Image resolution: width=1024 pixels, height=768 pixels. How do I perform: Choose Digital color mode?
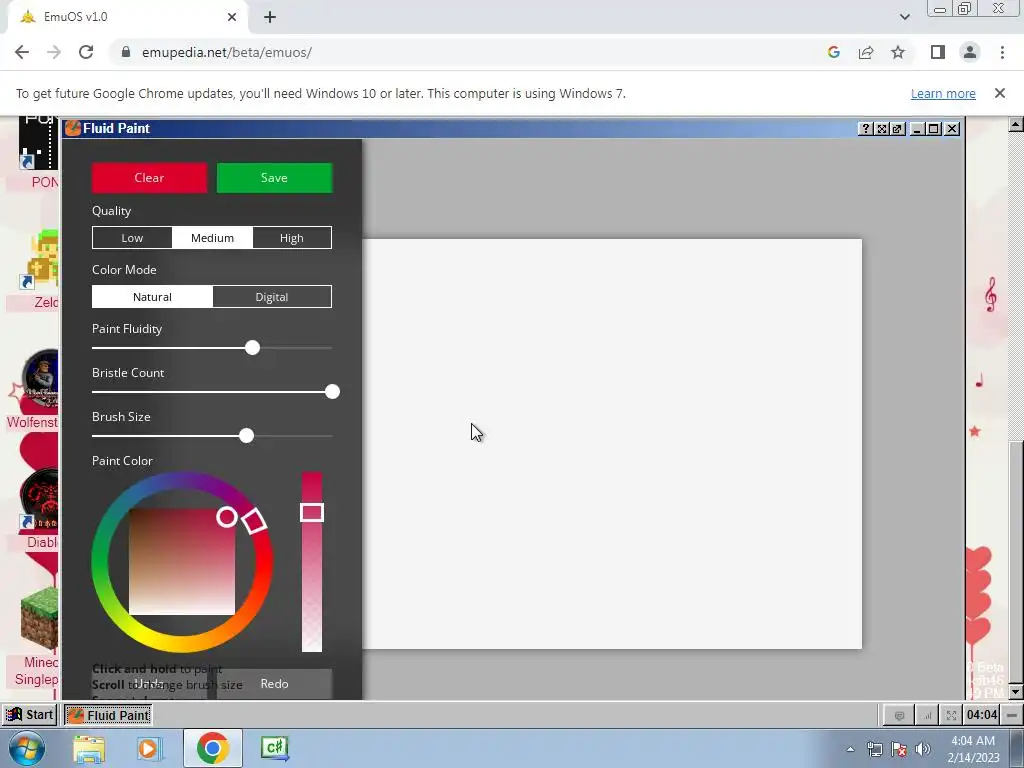[272, 296]
